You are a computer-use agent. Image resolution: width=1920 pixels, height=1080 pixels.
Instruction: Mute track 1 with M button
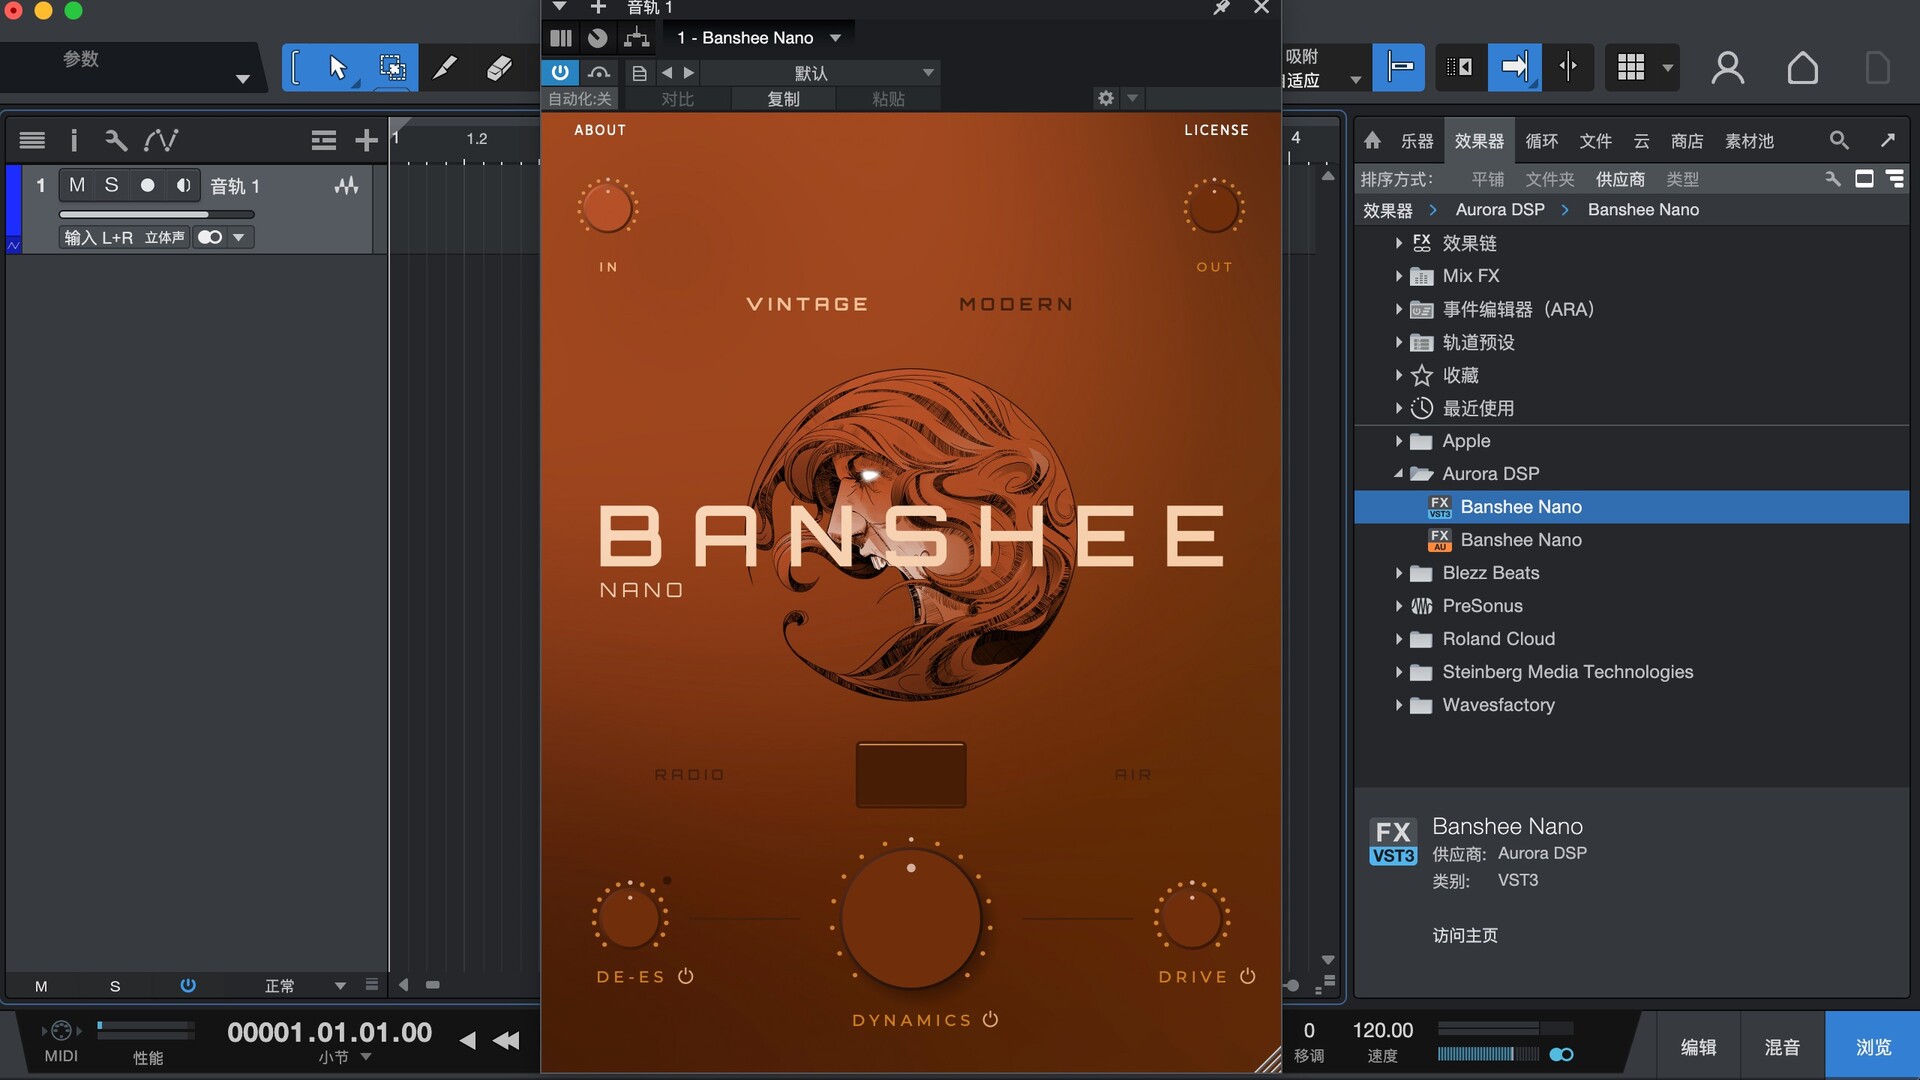(77, 185)
